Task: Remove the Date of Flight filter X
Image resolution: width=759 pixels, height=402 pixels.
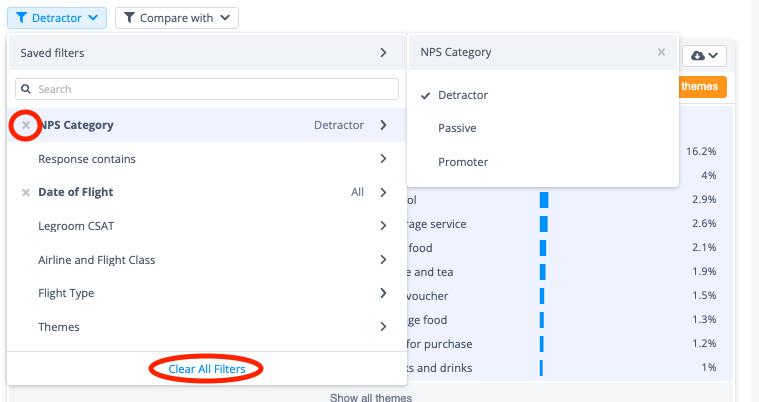Action: coord(26,192)
